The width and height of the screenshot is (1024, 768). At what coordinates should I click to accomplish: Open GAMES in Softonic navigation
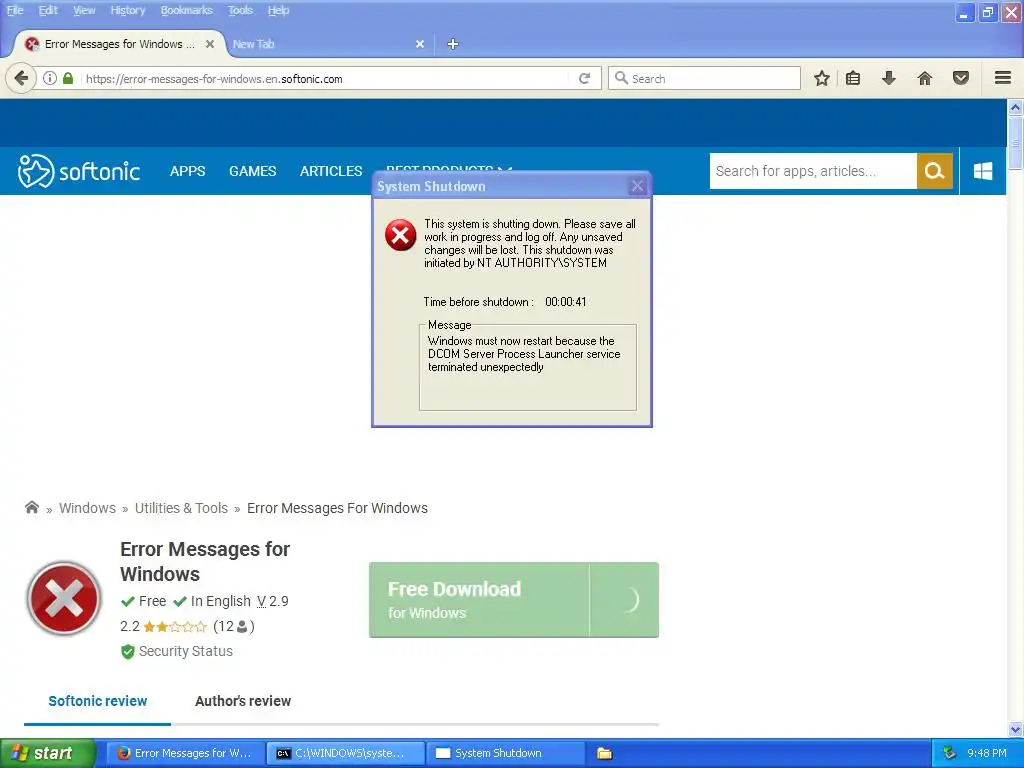click(x=253, y=171)
